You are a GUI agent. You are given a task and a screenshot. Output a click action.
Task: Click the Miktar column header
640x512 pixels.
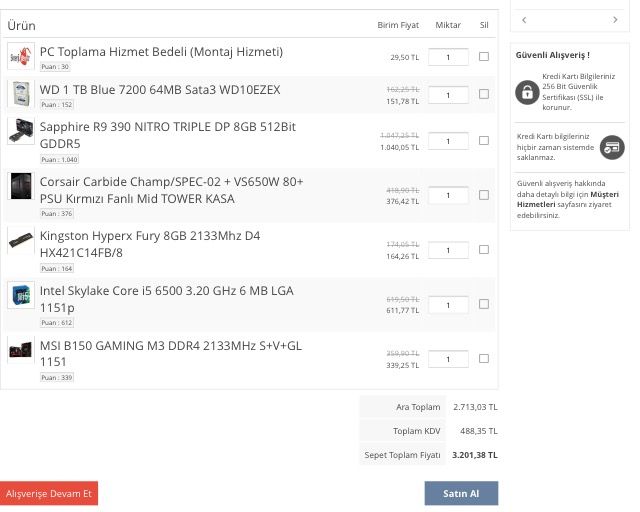pos(448,25)
